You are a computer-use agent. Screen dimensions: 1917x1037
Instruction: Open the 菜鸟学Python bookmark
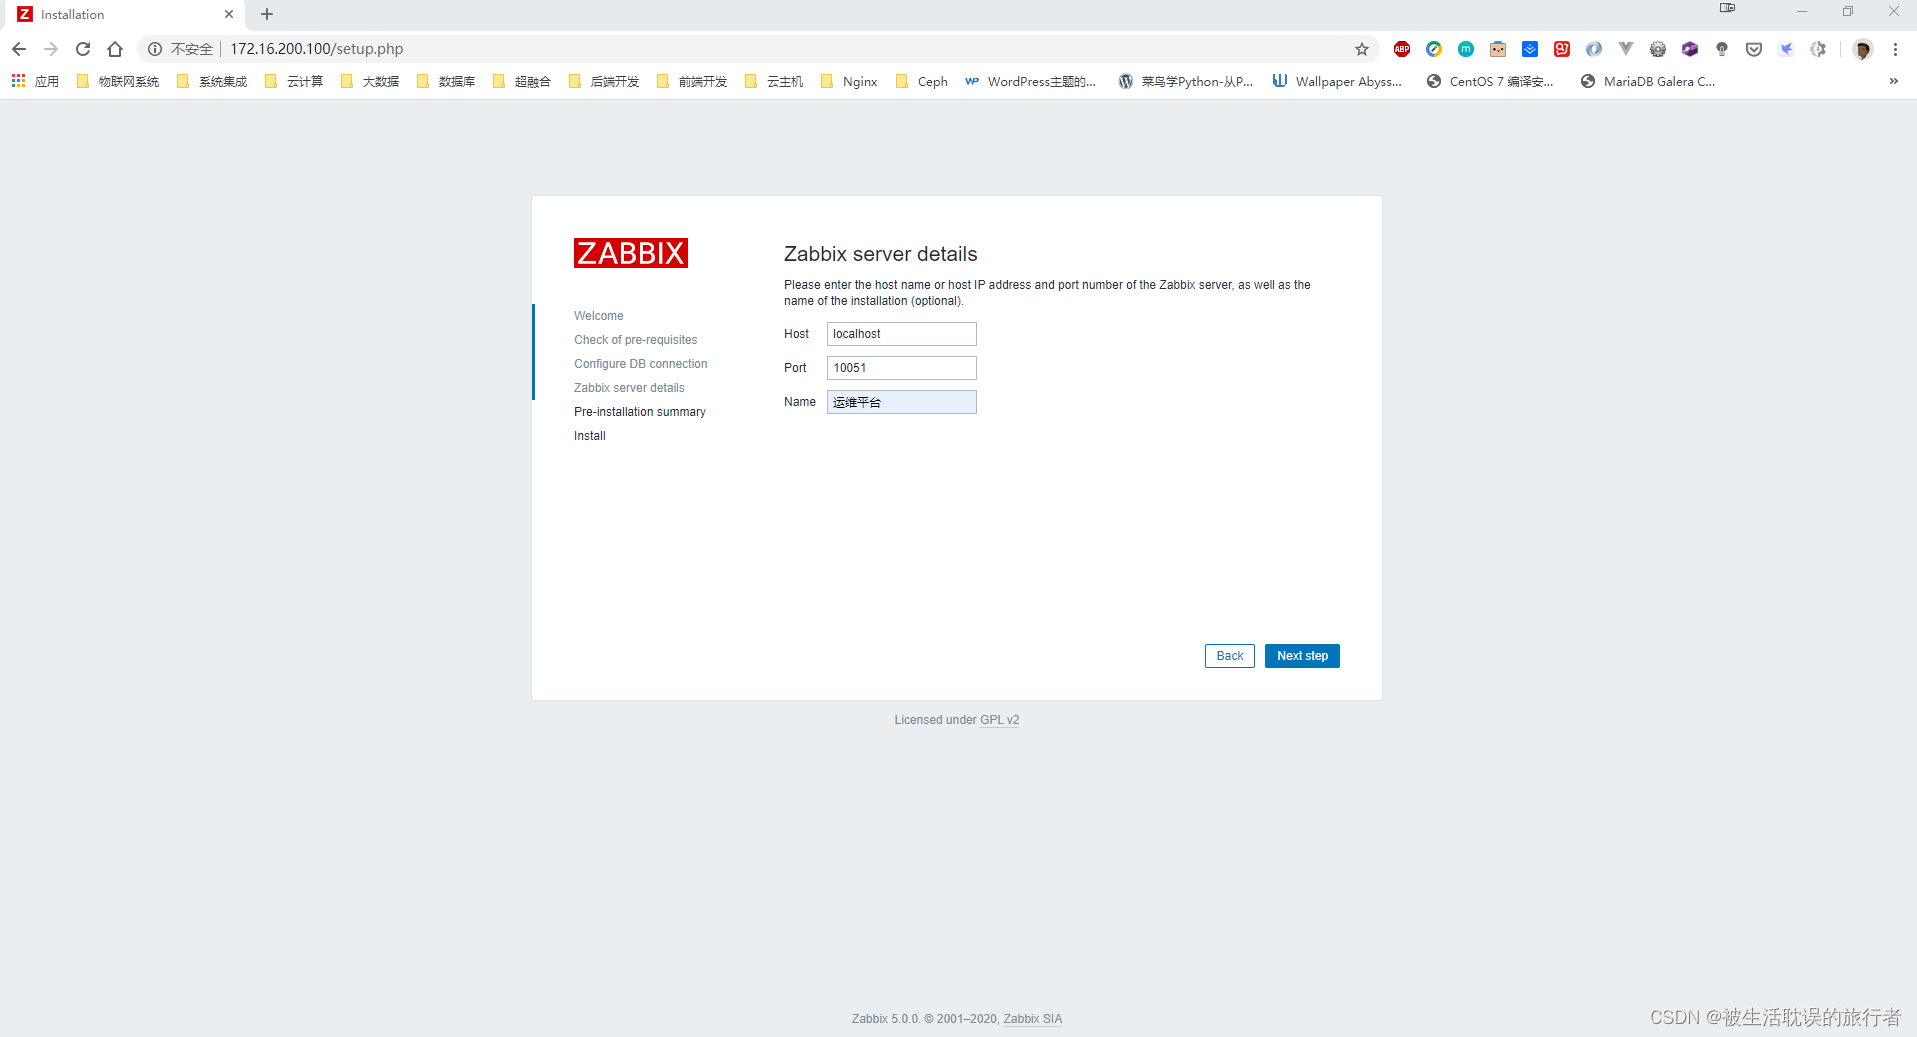click(1185, 81)
